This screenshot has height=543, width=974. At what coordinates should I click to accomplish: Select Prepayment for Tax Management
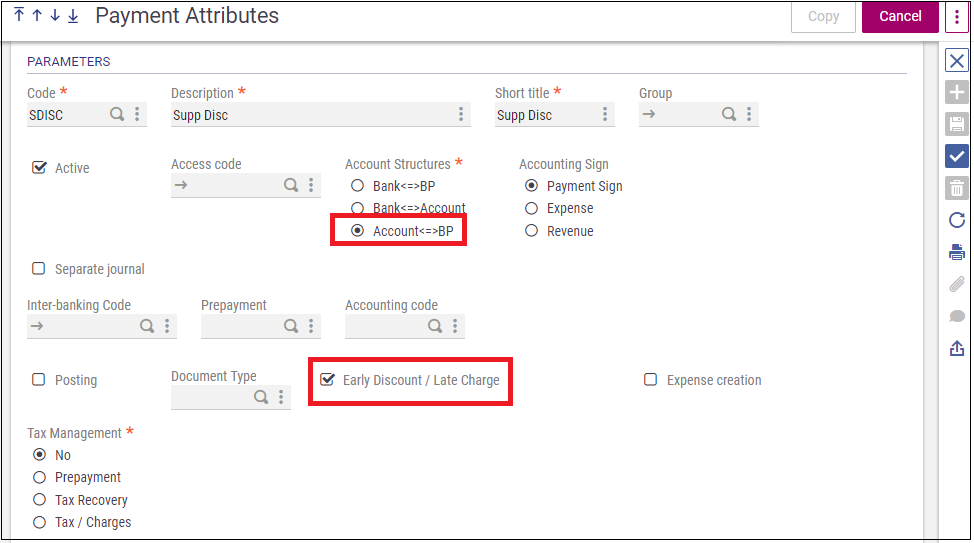[39, 477]
